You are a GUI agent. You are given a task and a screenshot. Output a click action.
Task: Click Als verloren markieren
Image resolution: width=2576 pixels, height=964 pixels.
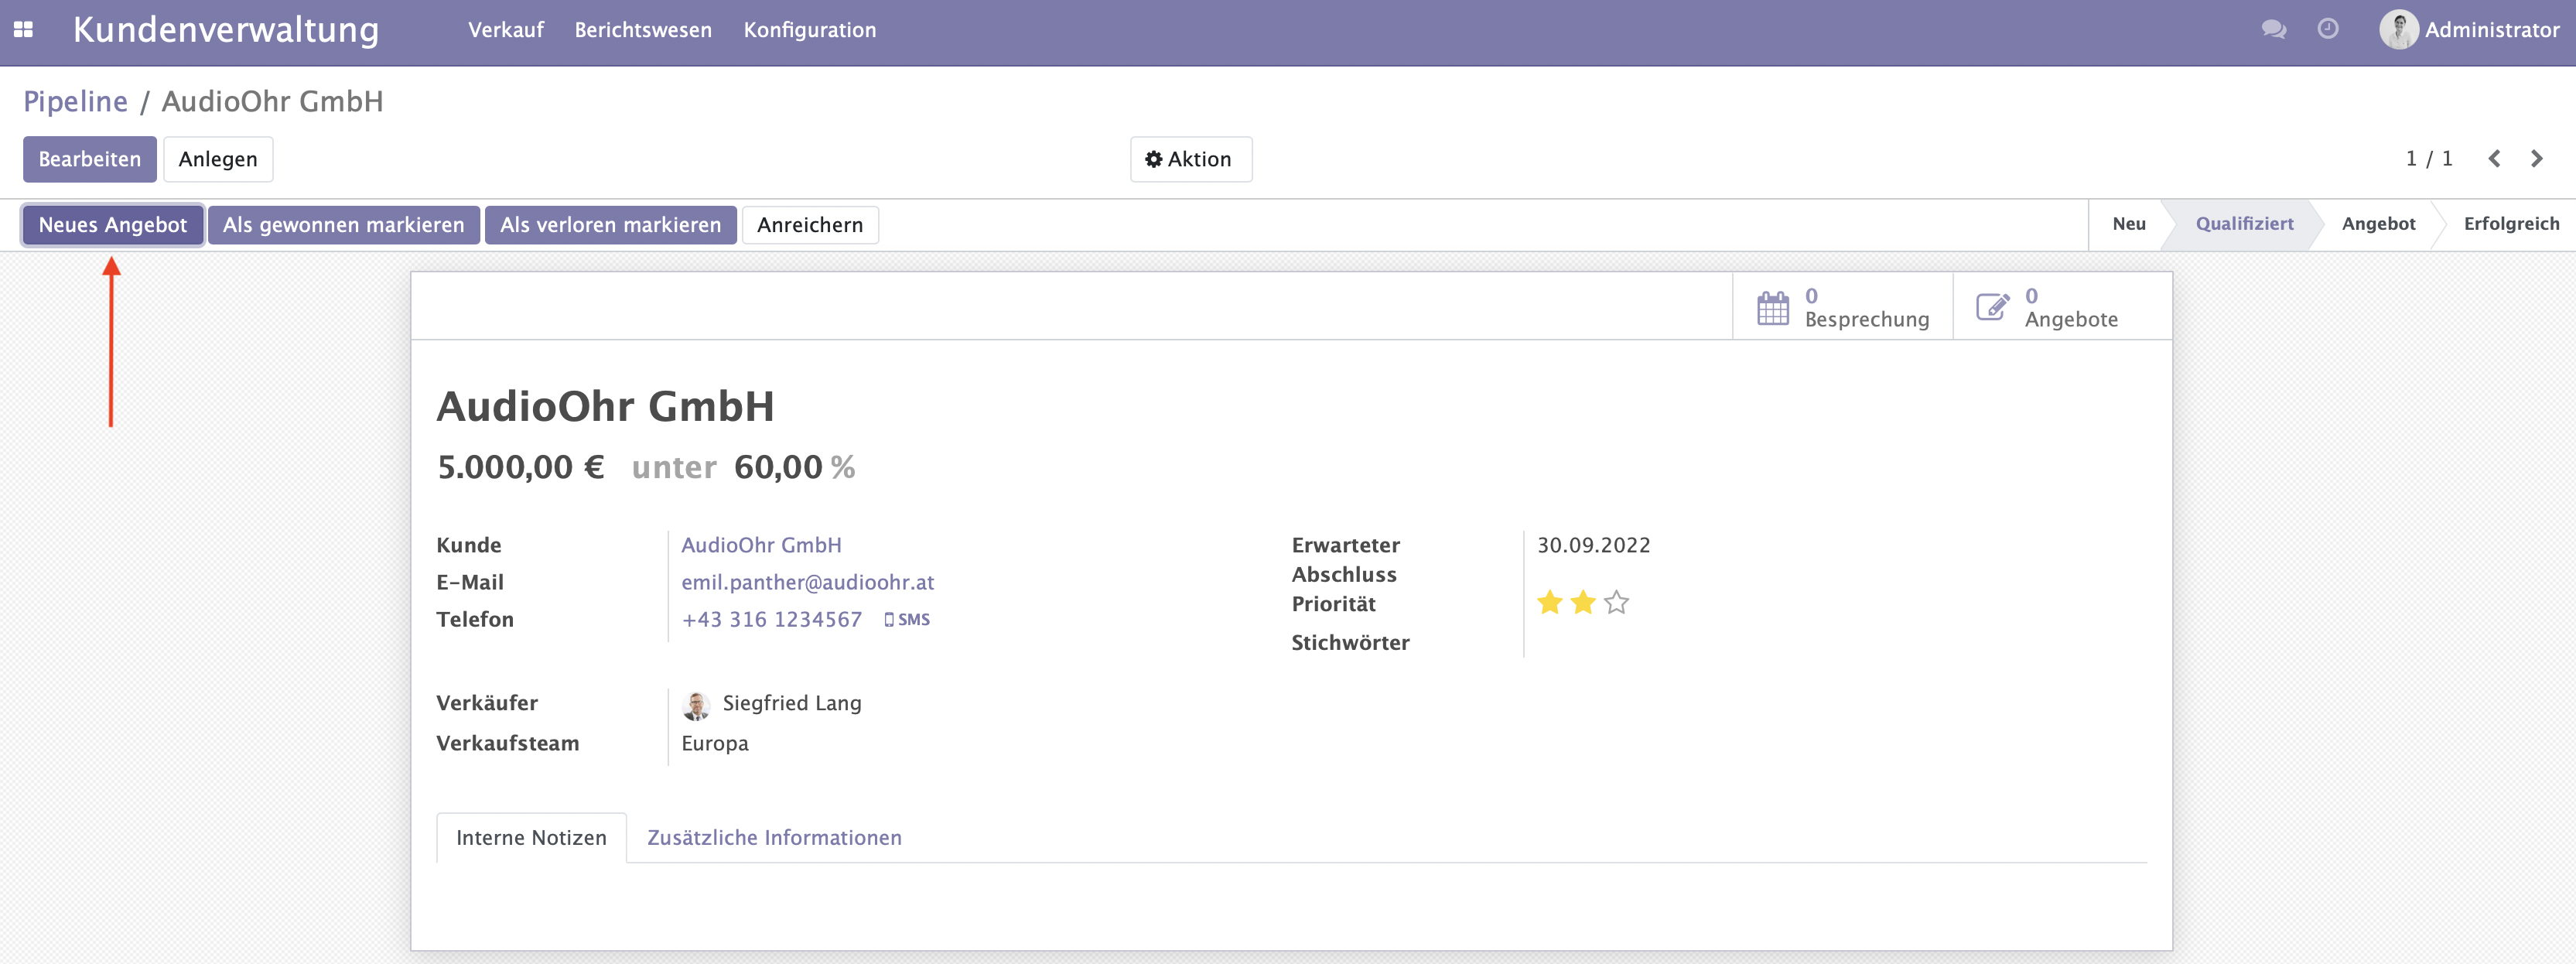(610, 225)
